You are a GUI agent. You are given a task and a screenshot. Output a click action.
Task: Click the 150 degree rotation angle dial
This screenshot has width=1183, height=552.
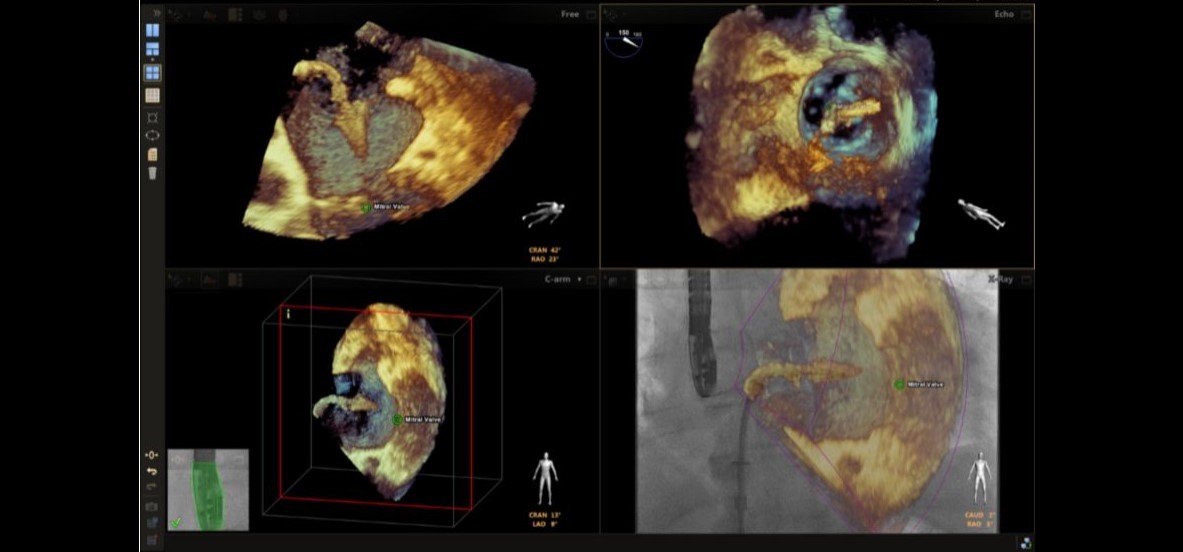[624, 43]
